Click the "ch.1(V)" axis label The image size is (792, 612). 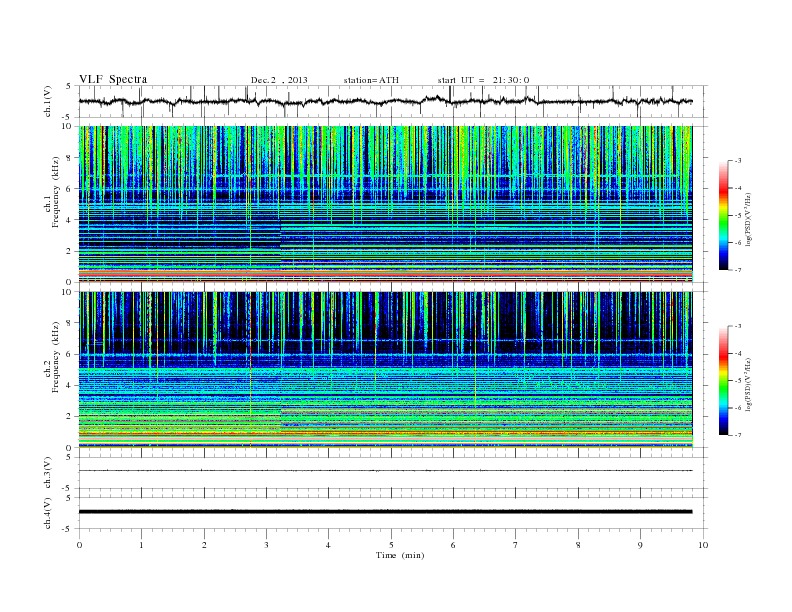[48, 101]
